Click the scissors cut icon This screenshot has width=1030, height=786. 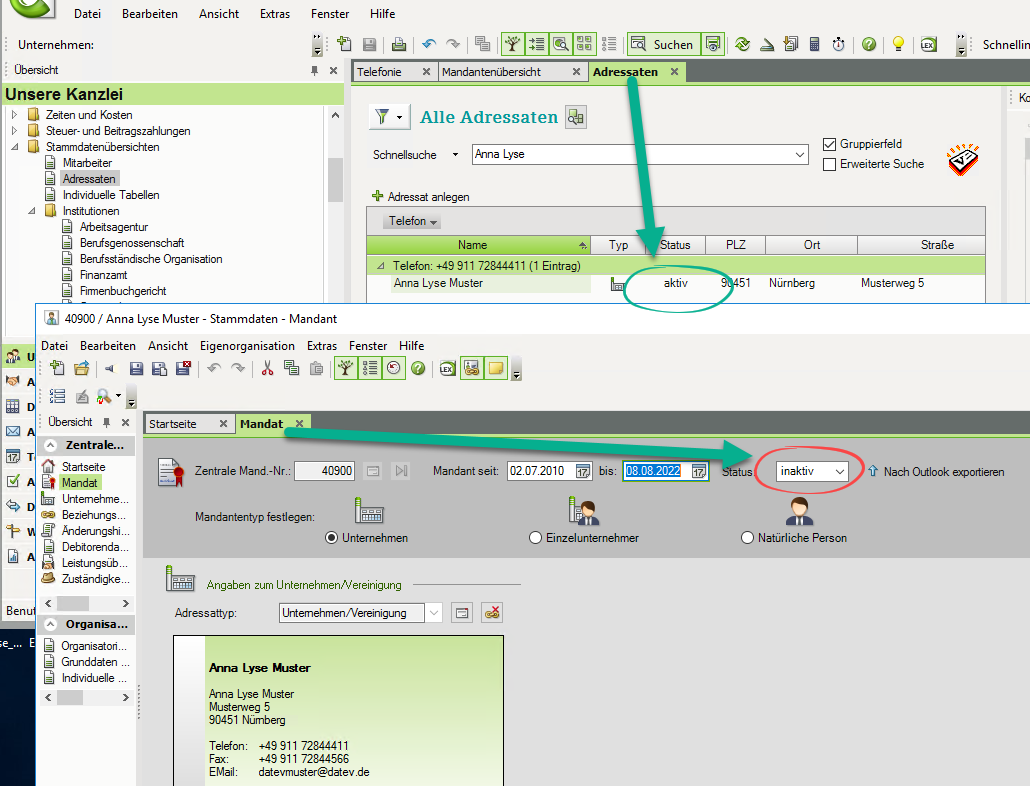[267, 368]
